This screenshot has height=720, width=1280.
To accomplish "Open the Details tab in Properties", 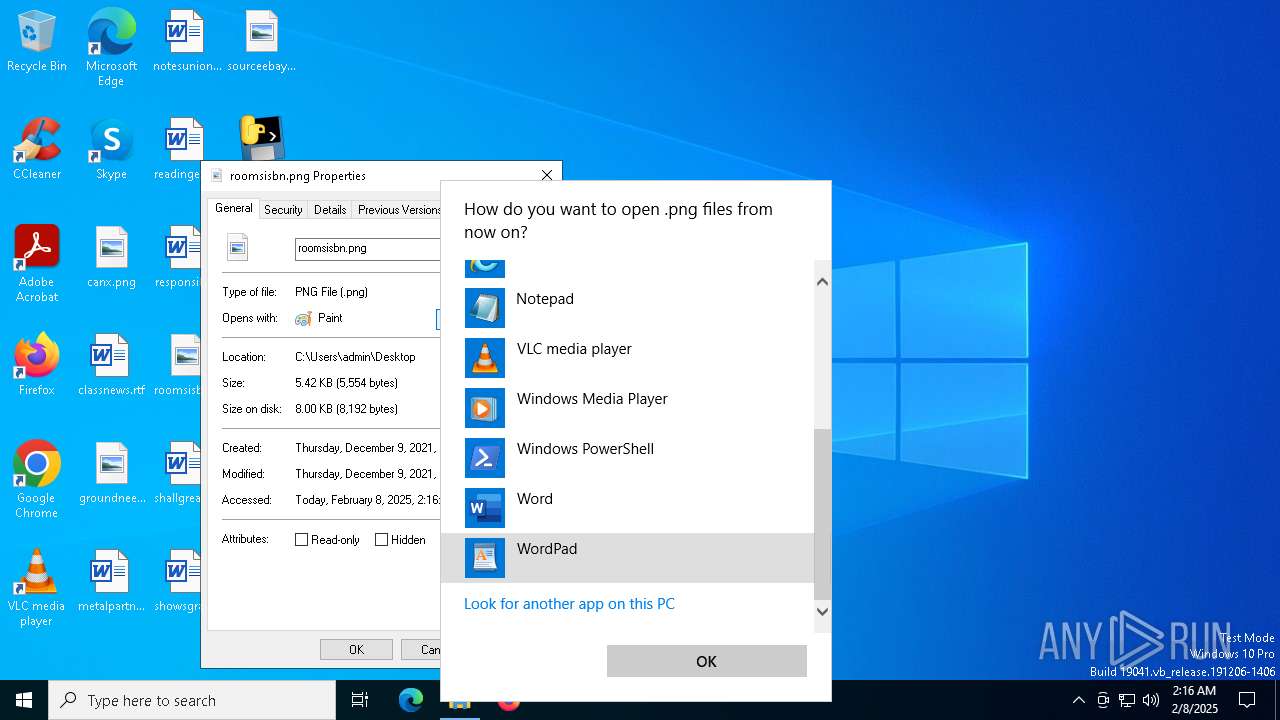I will [330, 210].
